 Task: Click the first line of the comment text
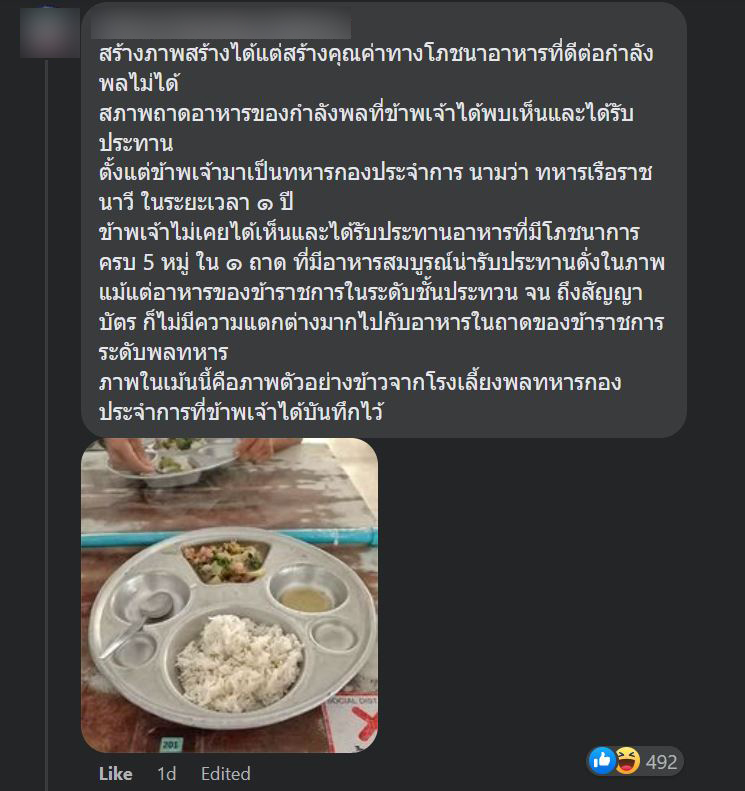(x=376, y=53)
